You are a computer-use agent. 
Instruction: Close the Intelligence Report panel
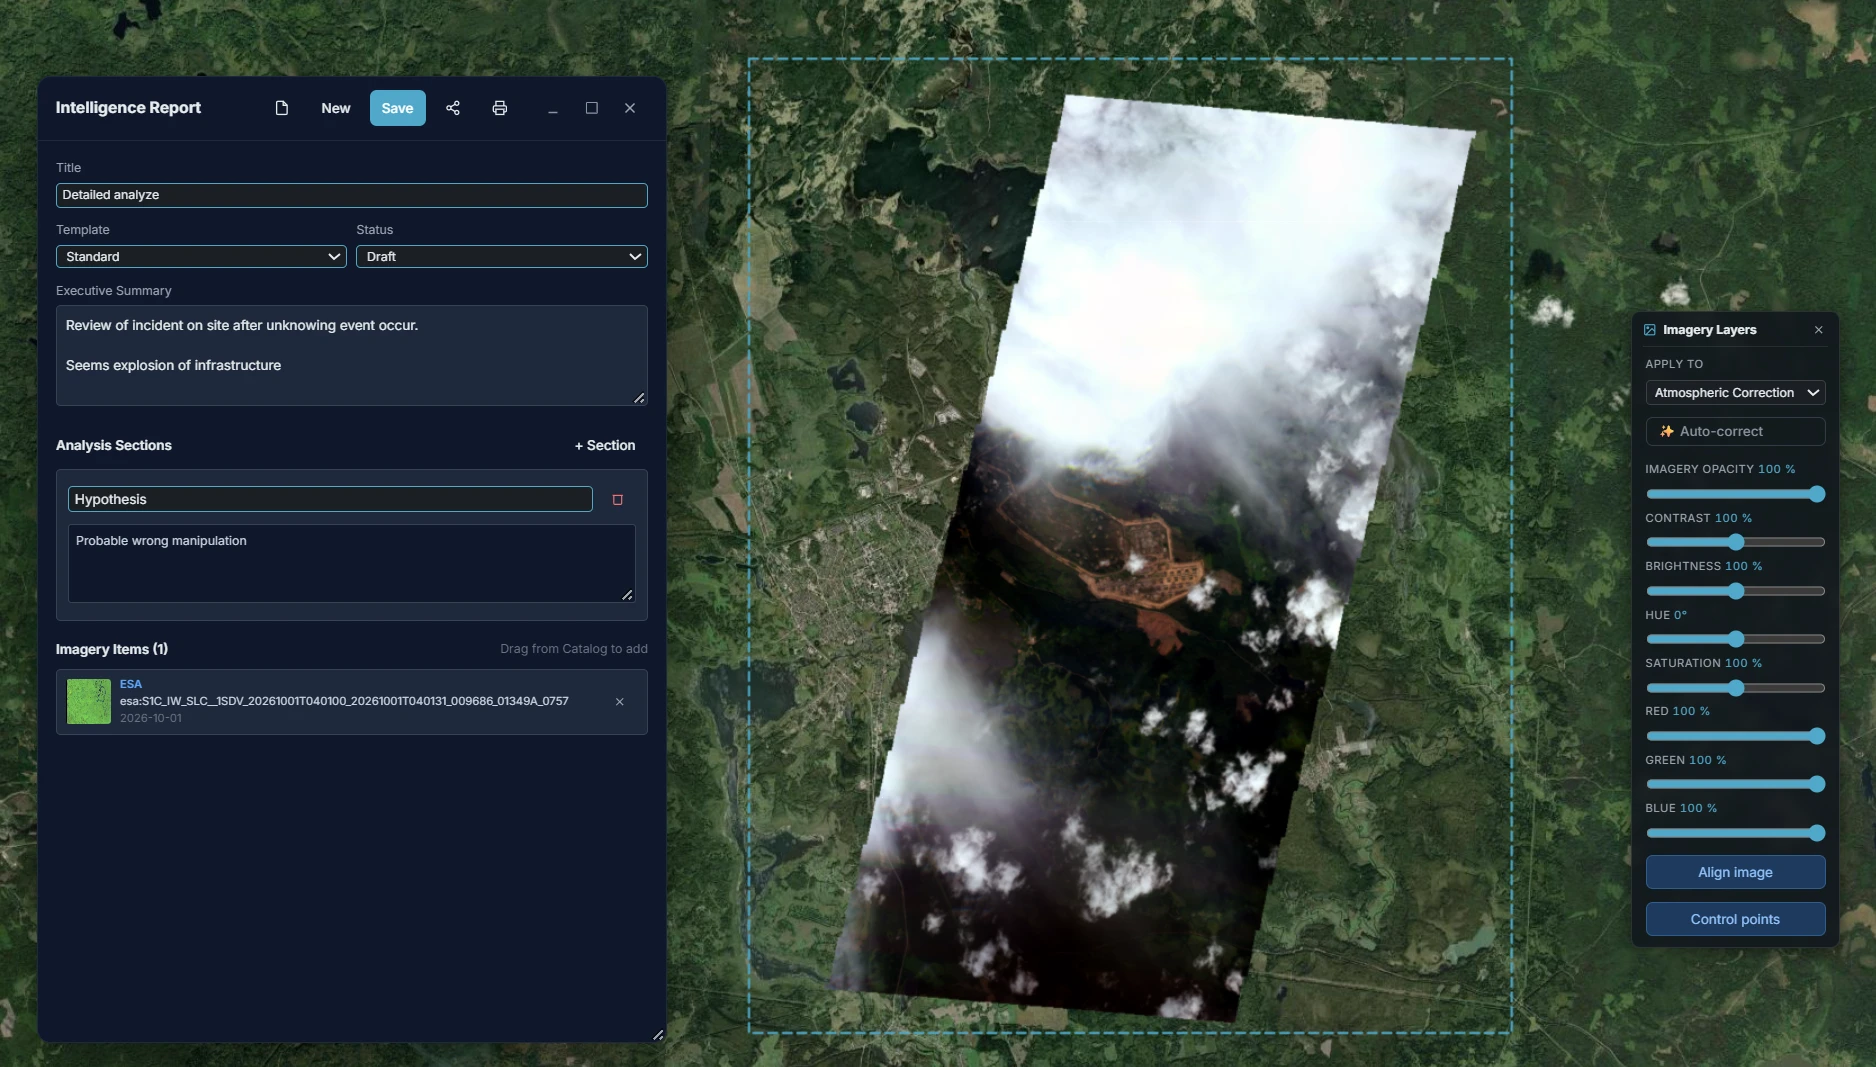pyautogui.click(x=630, y=108)
